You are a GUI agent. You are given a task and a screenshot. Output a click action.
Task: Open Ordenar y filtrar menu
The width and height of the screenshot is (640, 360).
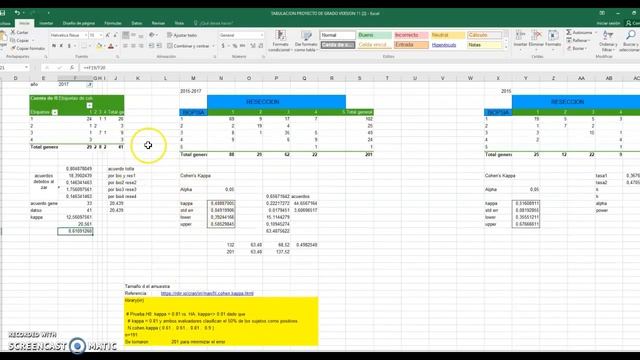pos(608,41)
